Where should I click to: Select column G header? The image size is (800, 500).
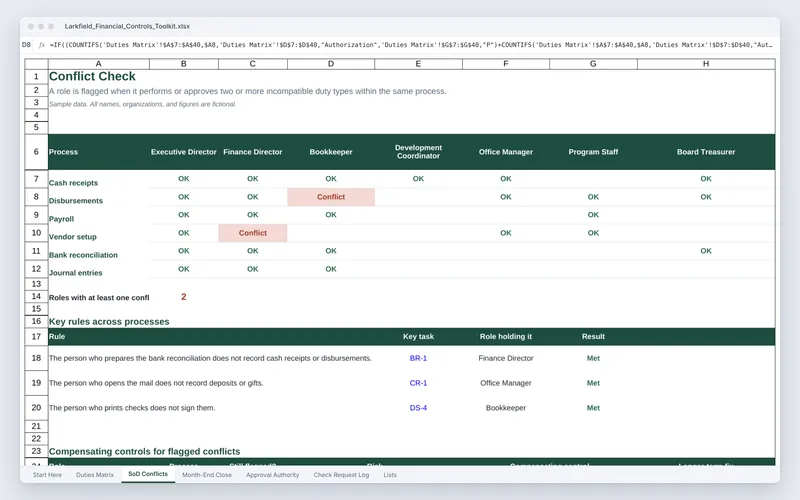[593, 64]
